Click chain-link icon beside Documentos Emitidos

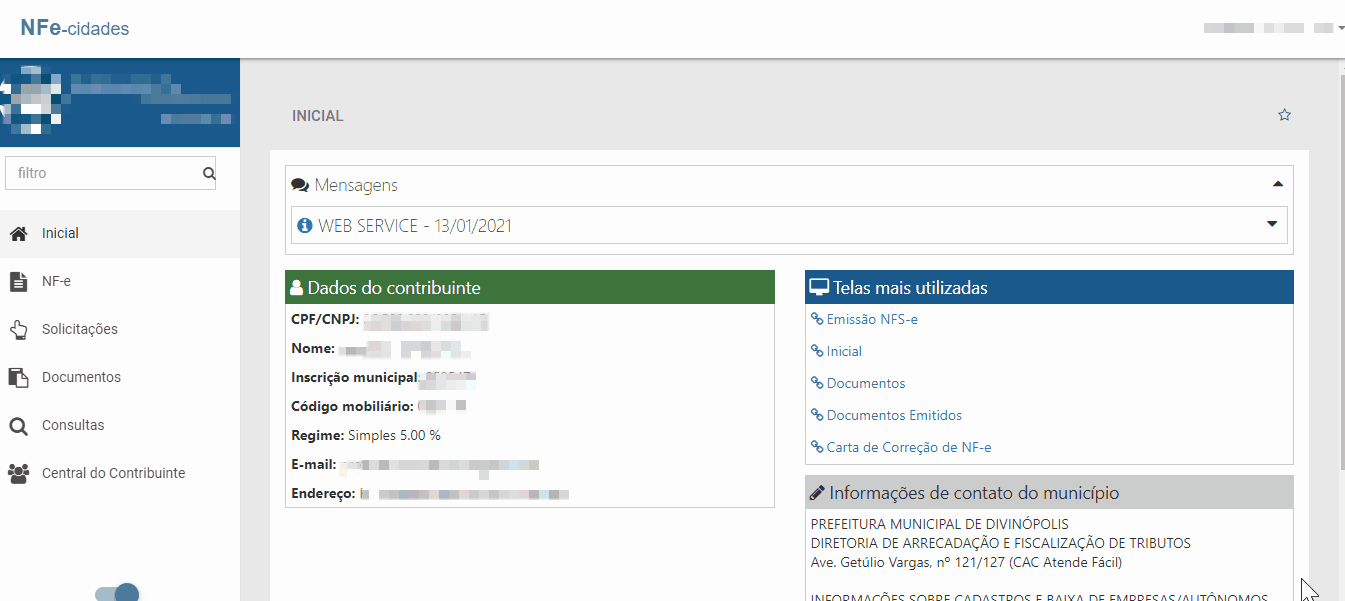[817, 416]
